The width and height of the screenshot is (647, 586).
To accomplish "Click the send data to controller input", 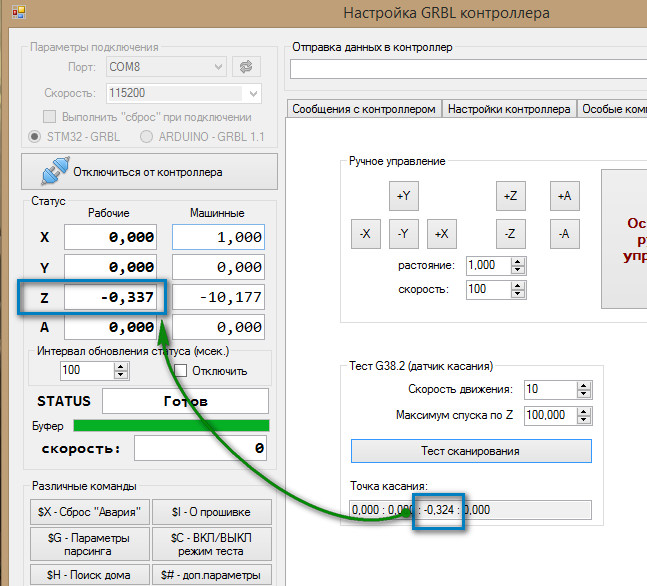I will (468, 69).
